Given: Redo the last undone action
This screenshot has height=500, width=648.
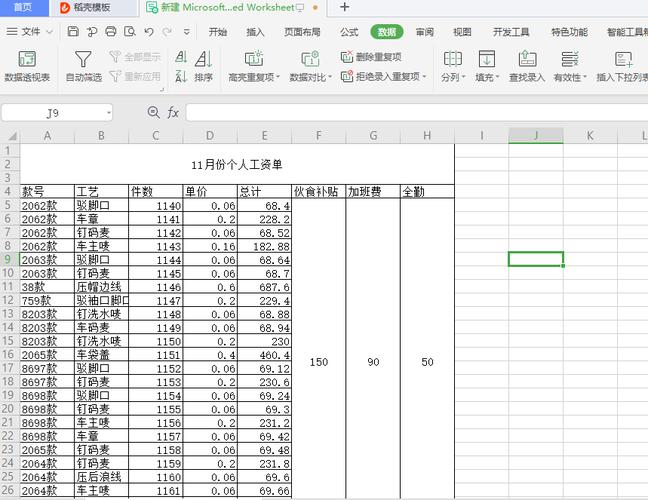Looking at the screenshot, I should (167, 32).
